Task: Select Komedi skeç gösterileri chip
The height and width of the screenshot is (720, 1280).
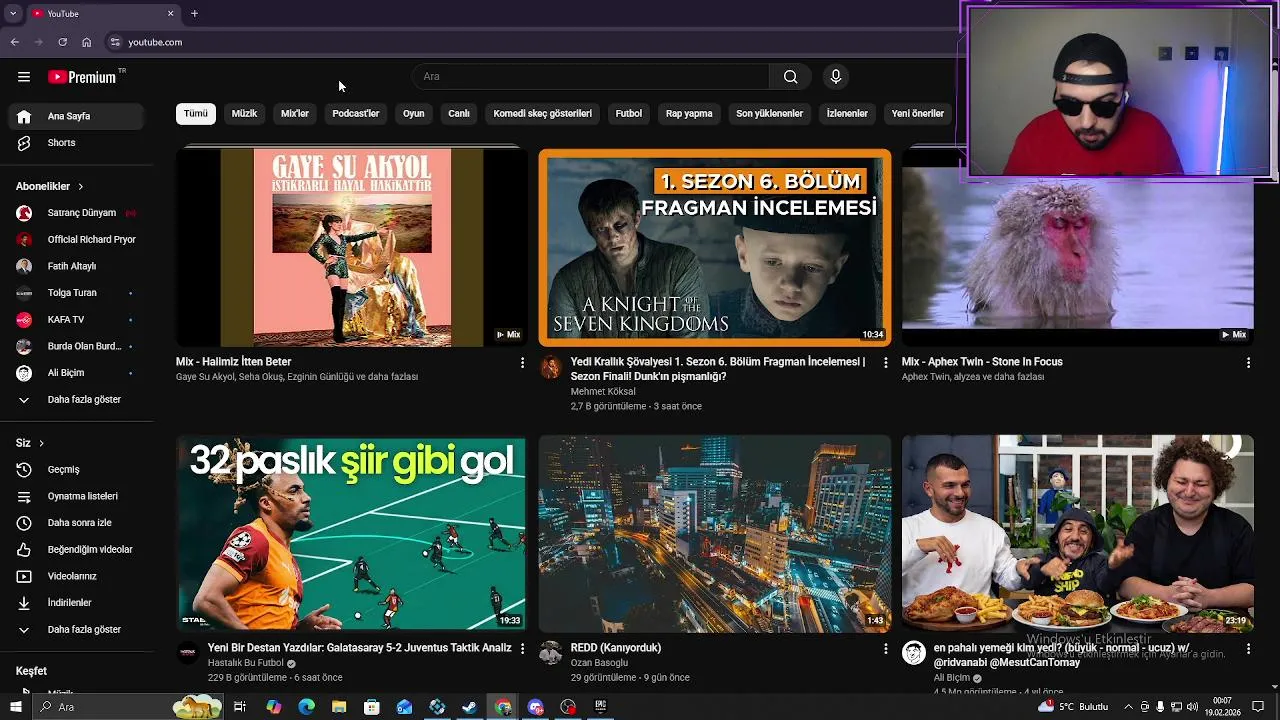Action: coord(543,113)
